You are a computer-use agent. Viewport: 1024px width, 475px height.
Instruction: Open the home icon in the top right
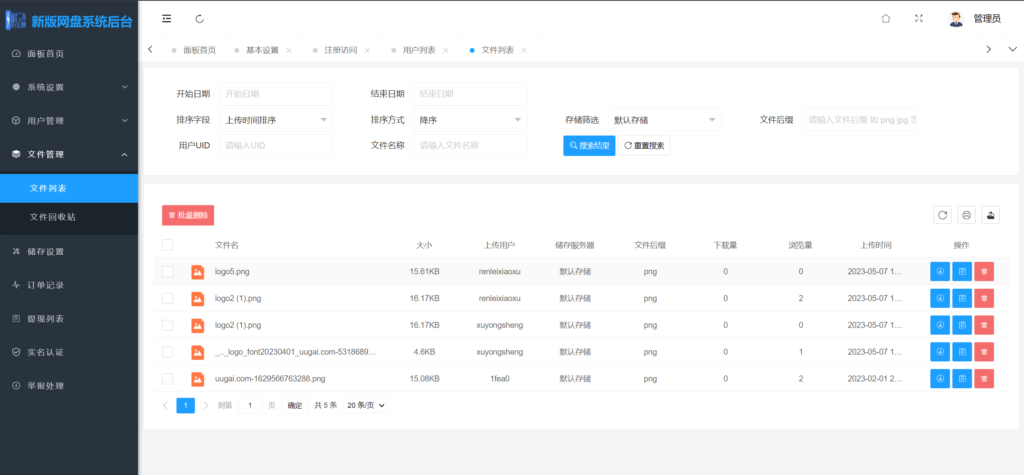[x=885, y=19]
